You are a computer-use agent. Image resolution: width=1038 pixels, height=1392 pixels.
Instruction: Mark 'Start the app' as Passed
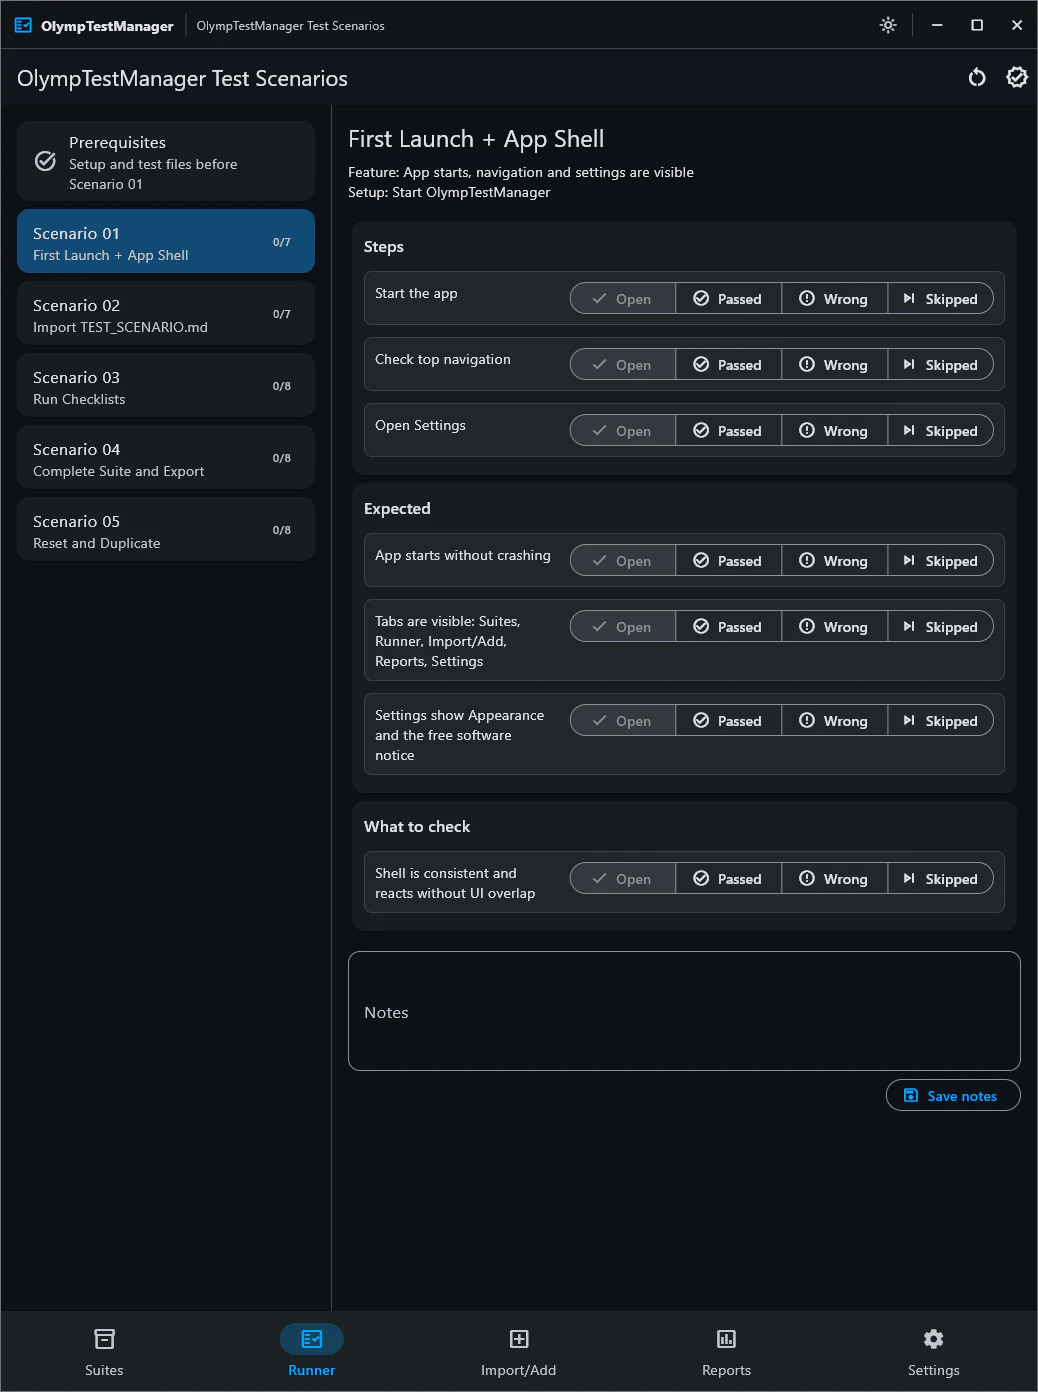point(729,298)
